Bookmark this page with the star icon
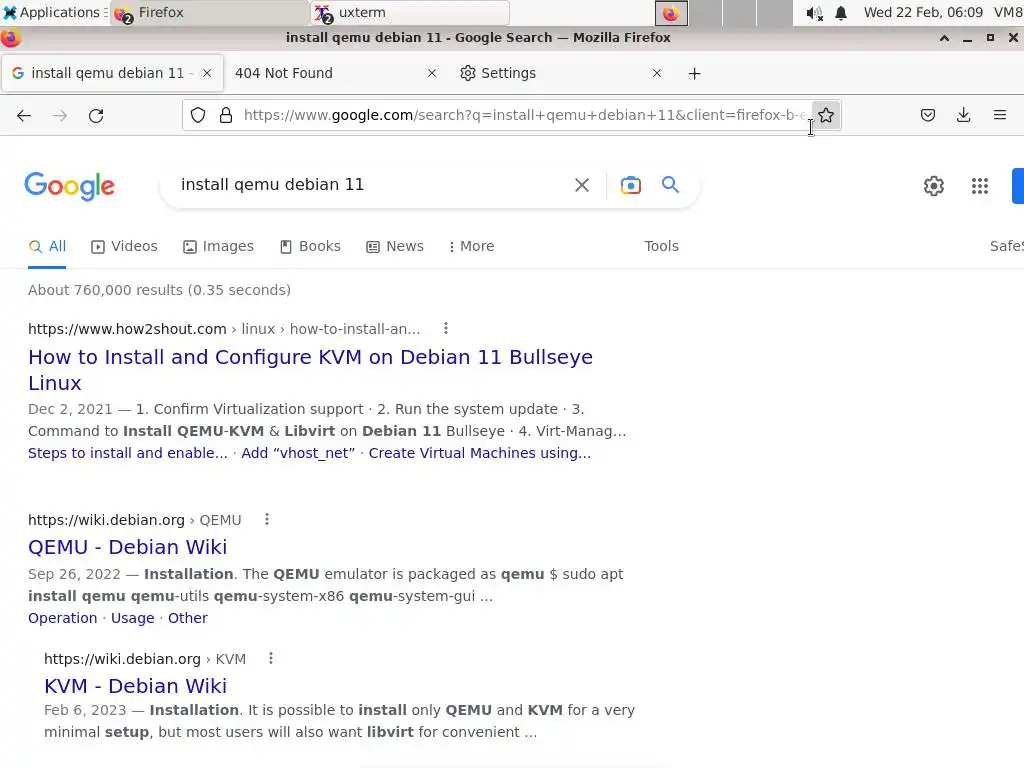The width and height of the screenshot is (1024, 768). [x=826, y=116]
